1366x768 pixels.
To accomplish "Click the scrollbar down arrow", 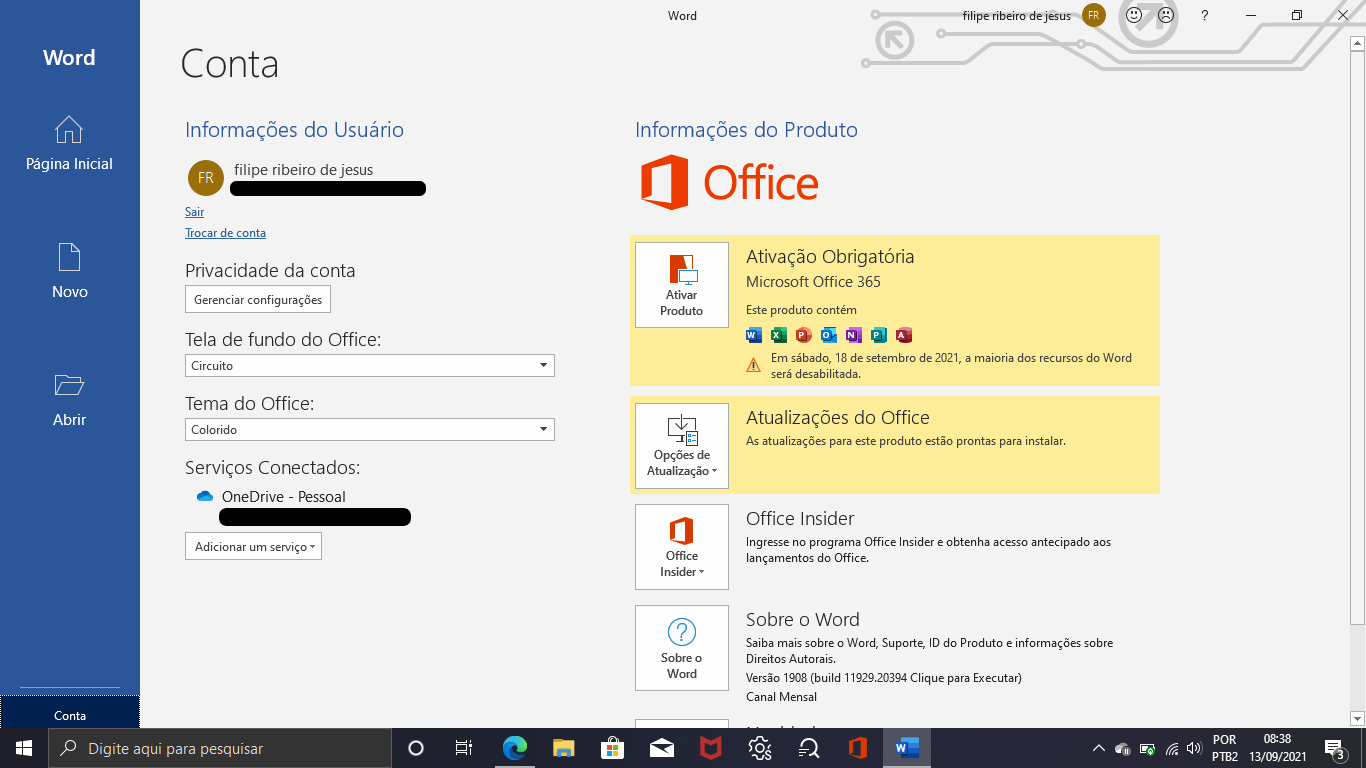I will [1357, 718].
